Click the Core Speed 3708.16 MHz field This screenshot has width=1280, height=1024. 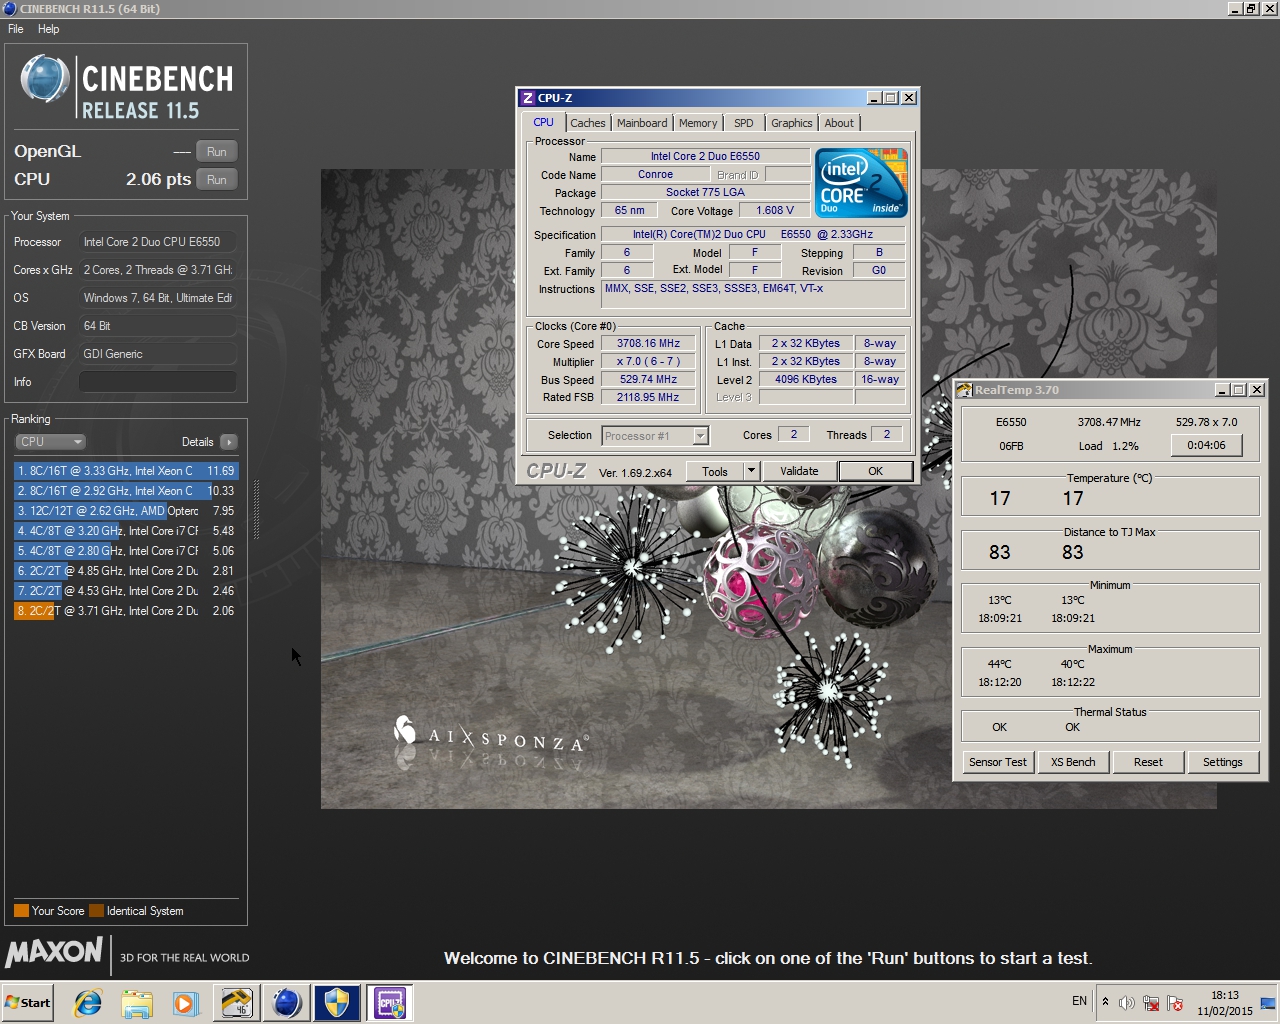(648, 344)
